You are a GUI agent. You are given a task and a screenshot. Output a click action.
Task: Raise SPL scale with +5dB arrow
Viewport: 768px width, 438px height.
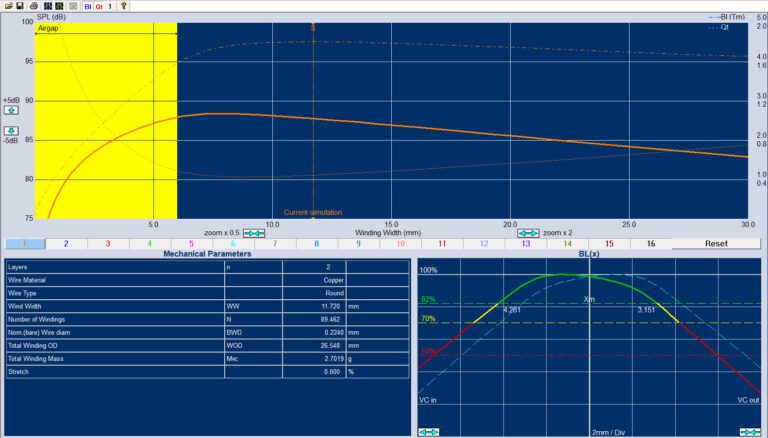point(11,112)
